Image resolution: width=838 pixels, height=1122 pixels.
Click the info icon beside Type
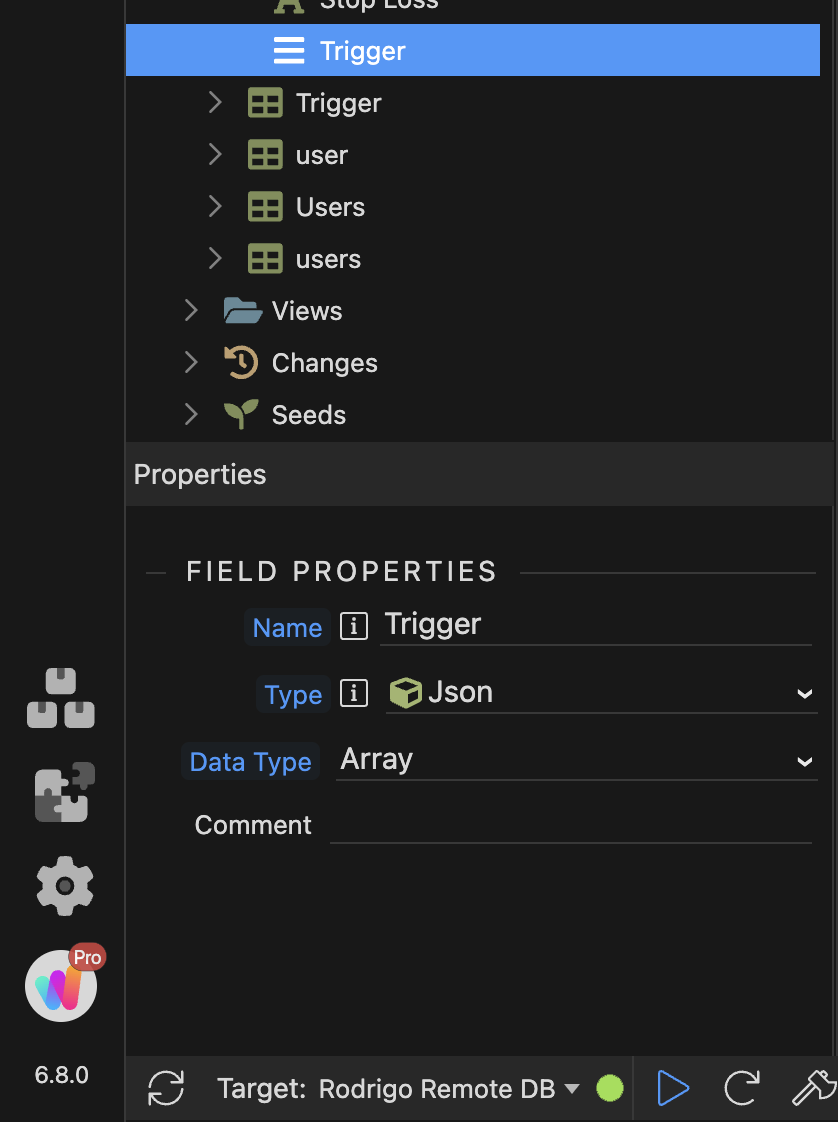point(354,693)
